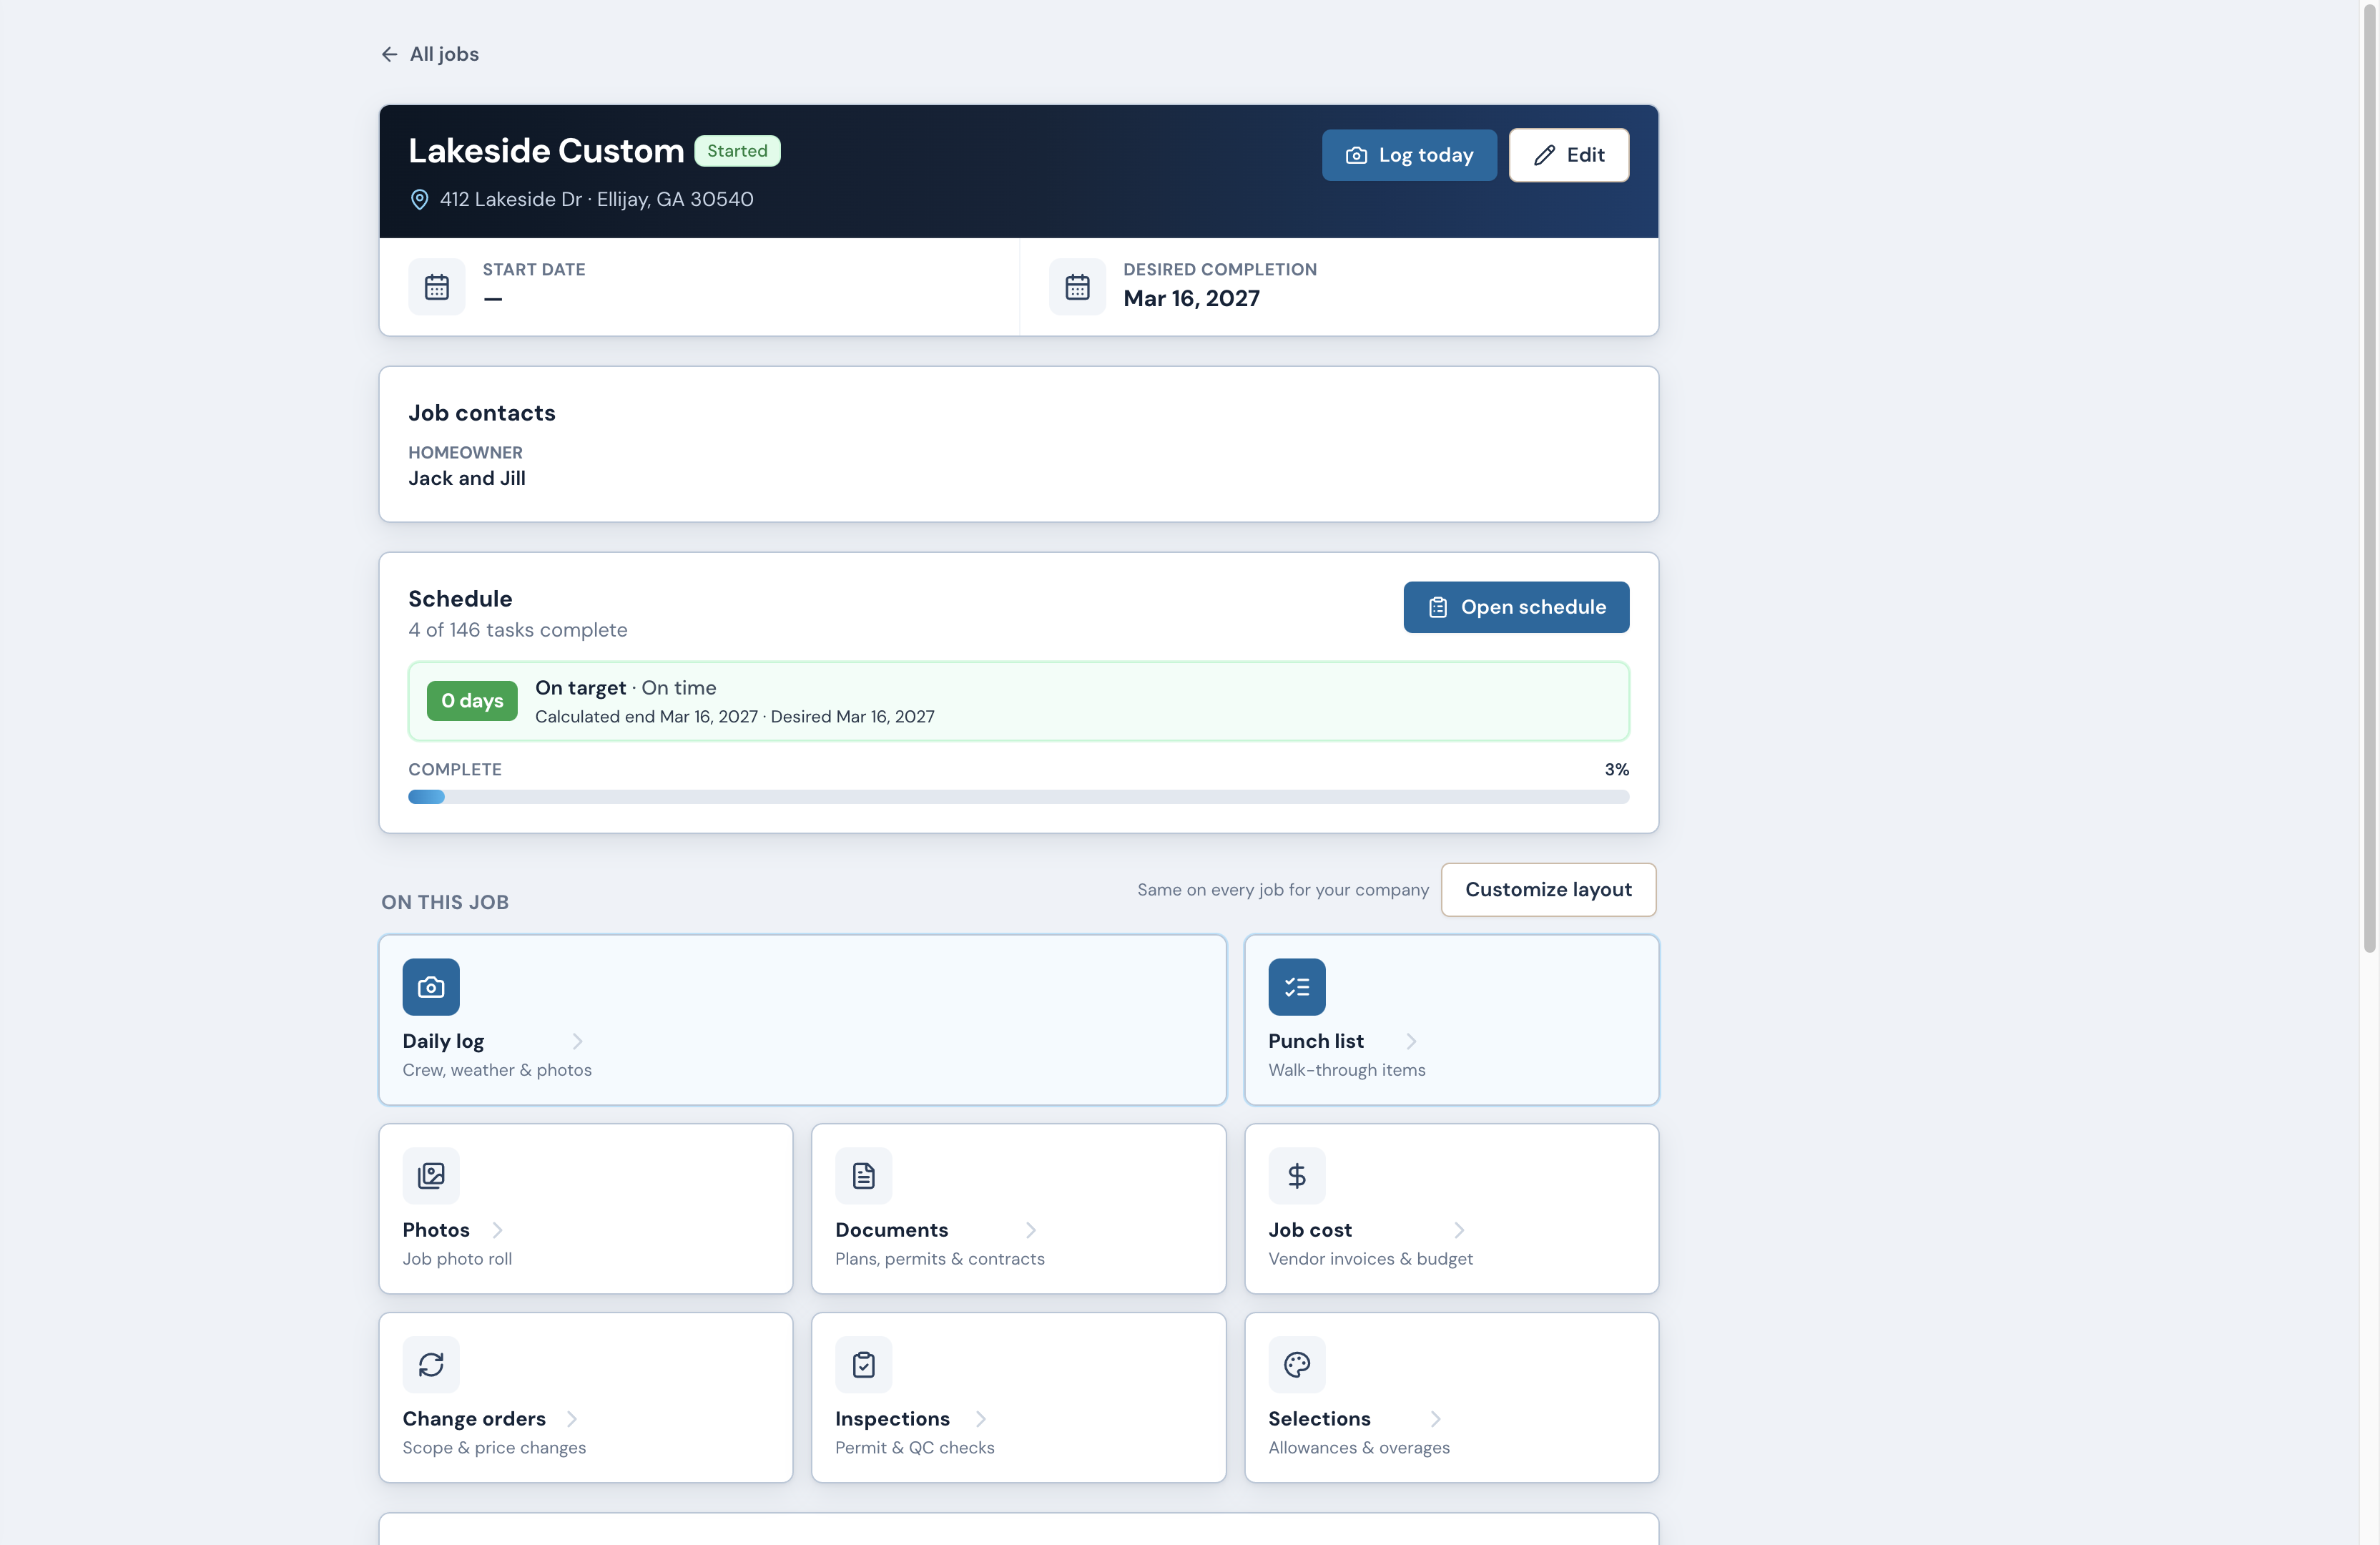The height and width of the screenshot is (1545, 2380).
Task: Click the Selections card title
Action: coord(1319,1419)
